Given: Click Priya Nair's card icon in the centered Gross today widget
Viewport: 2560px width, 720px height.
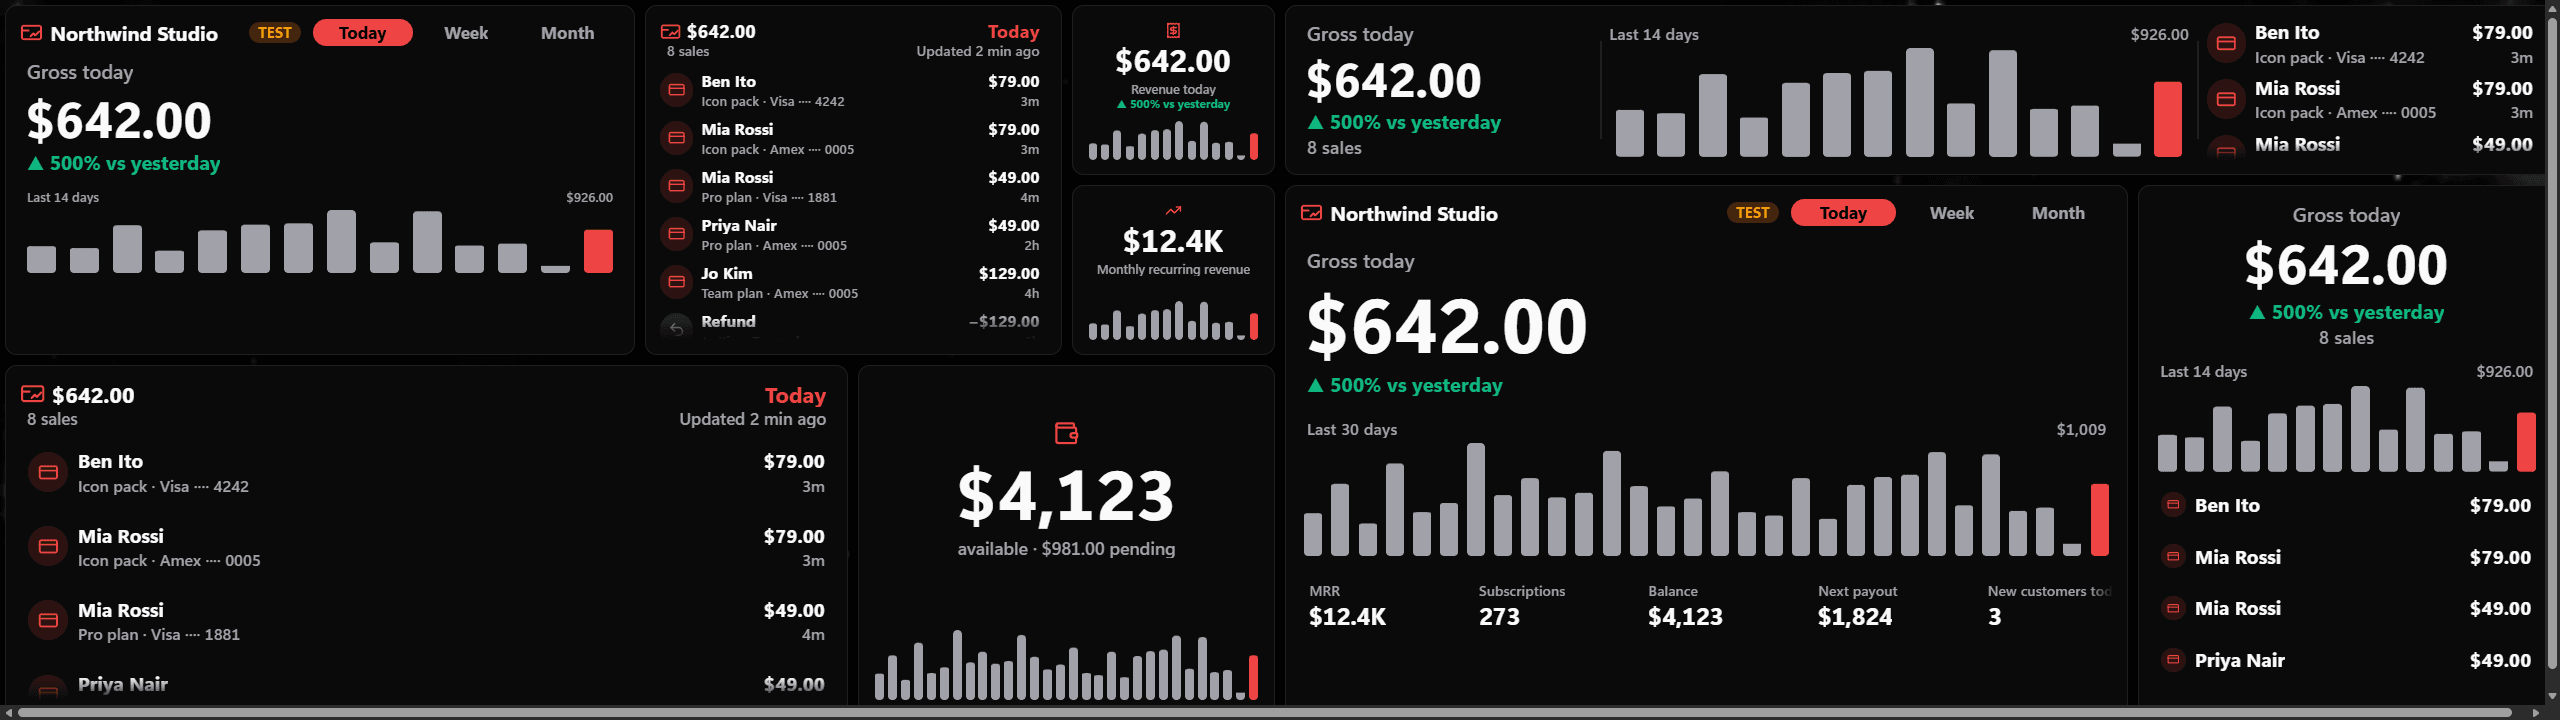Looking at the screenshot, I should (x=2173, y=660).
